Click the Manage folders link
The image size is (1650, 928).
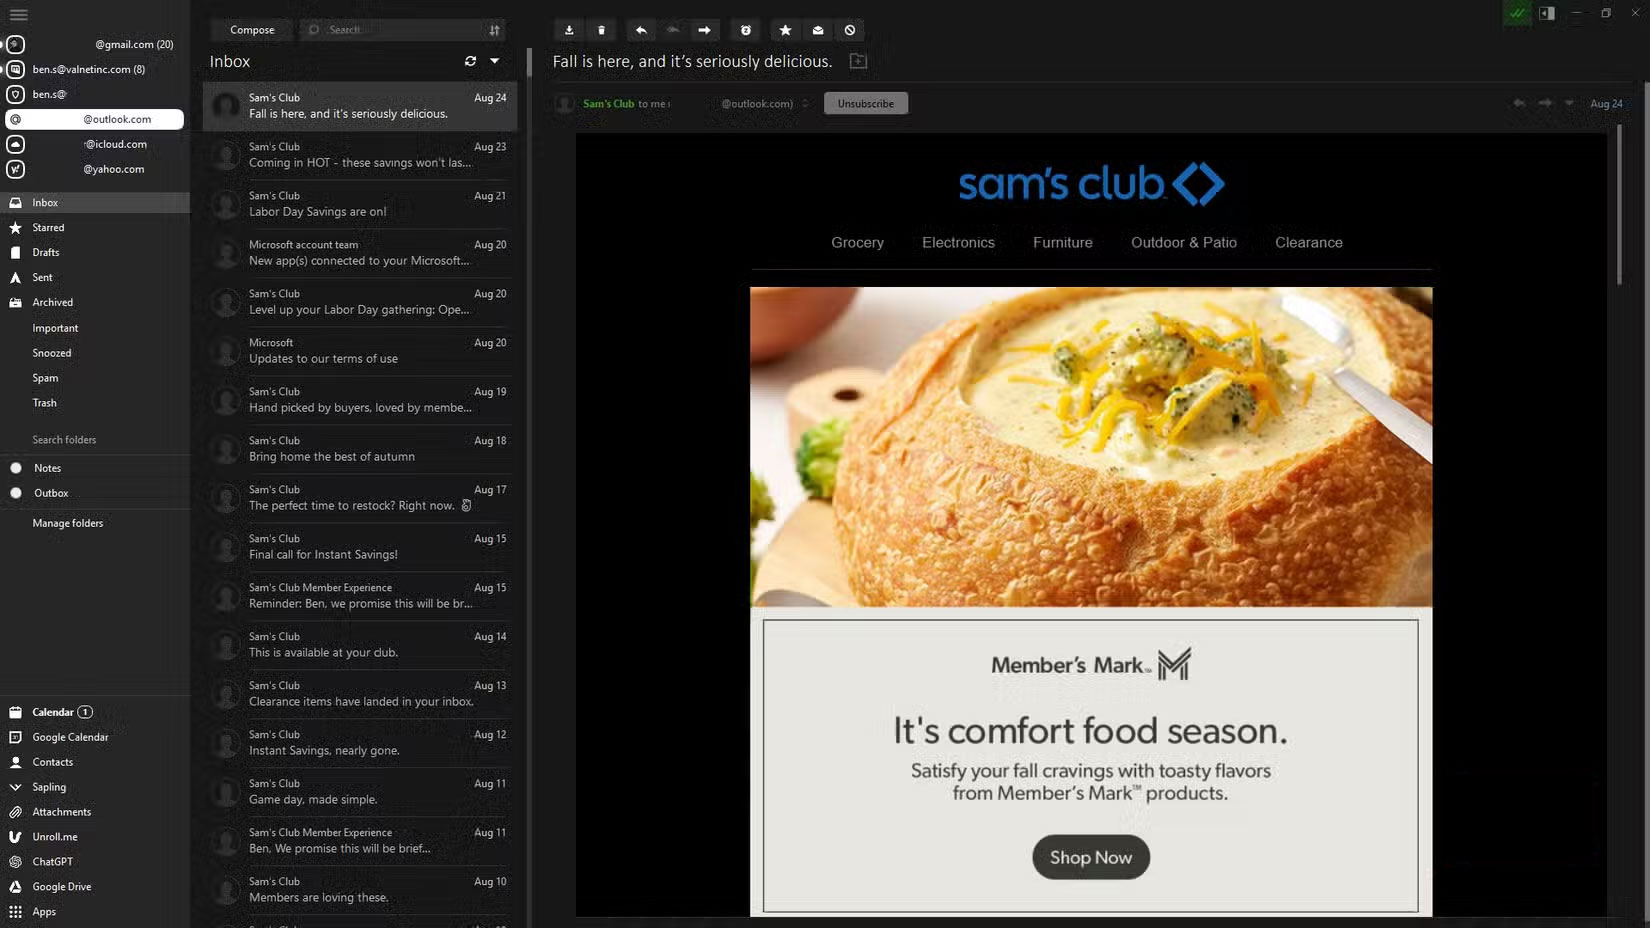point(67,523)
